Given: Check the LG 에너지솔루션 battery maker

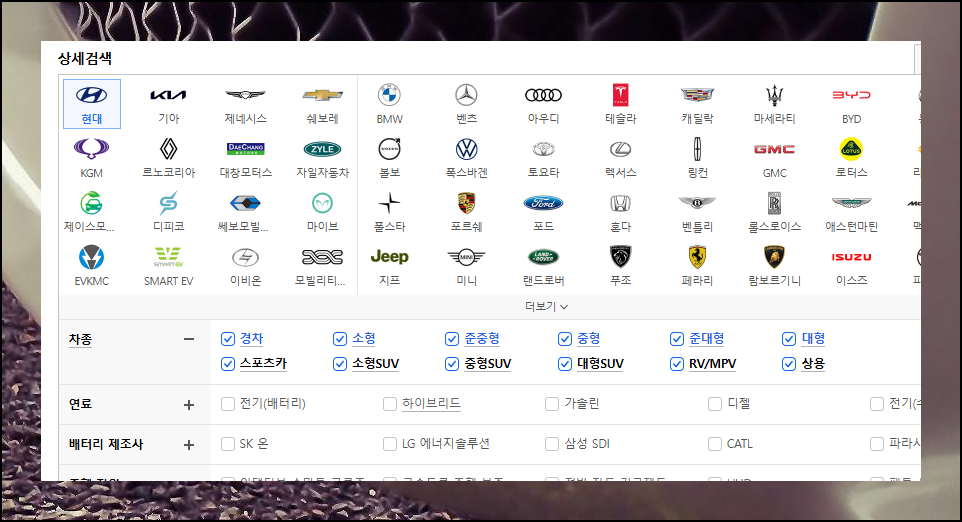Looking at the screenshot, I should click(390, 444).
